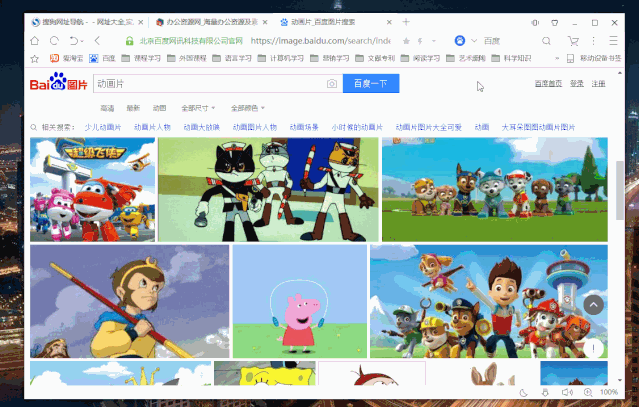Viewport: 639px width, 407px height.
Task: Open the 百度首页 link
Action: pos(548,84)
